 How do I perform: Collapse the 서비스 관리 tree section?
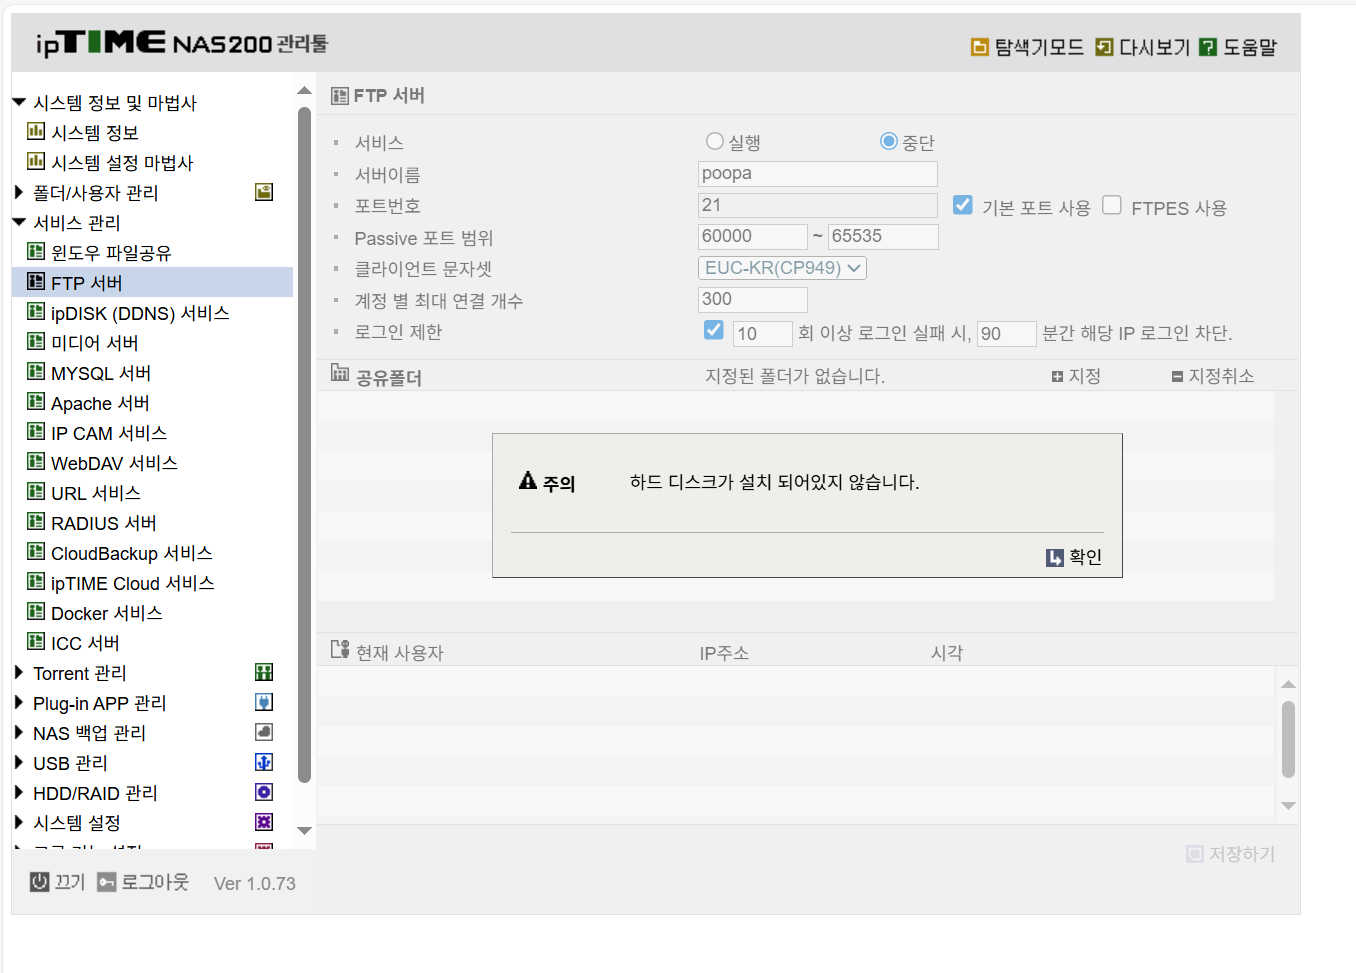pos(19,222)
